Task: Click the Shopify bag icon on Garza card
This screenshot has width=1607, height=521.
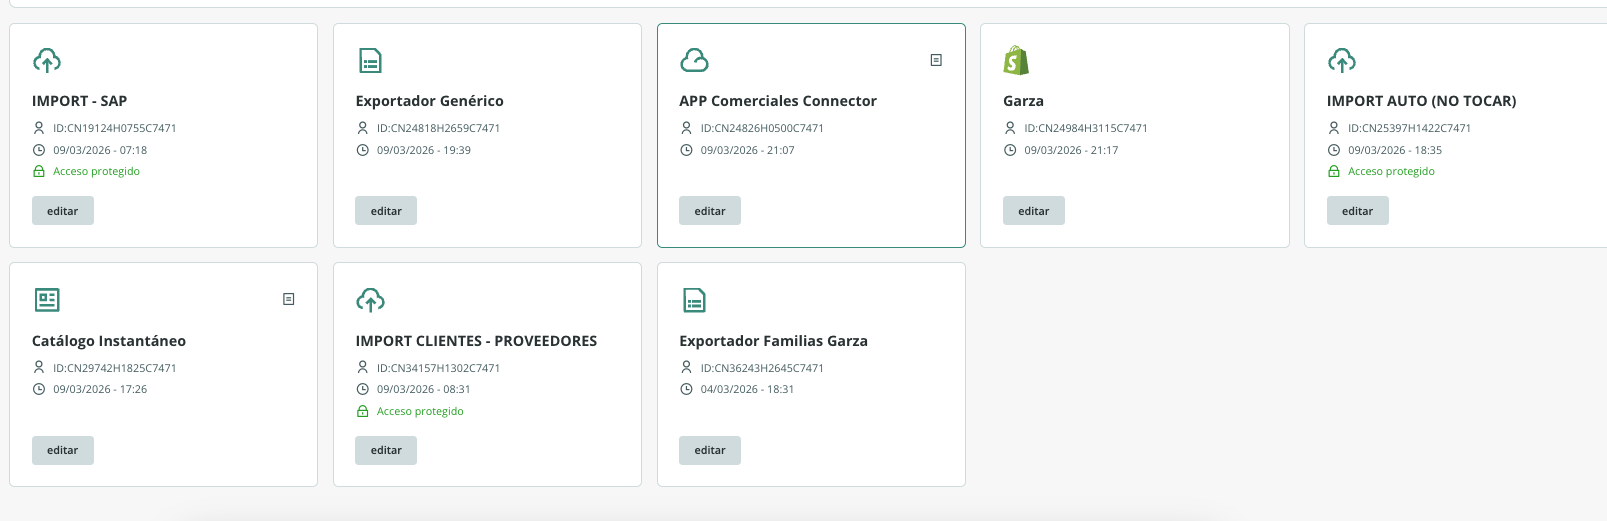Action: [x=1016, y=61]
